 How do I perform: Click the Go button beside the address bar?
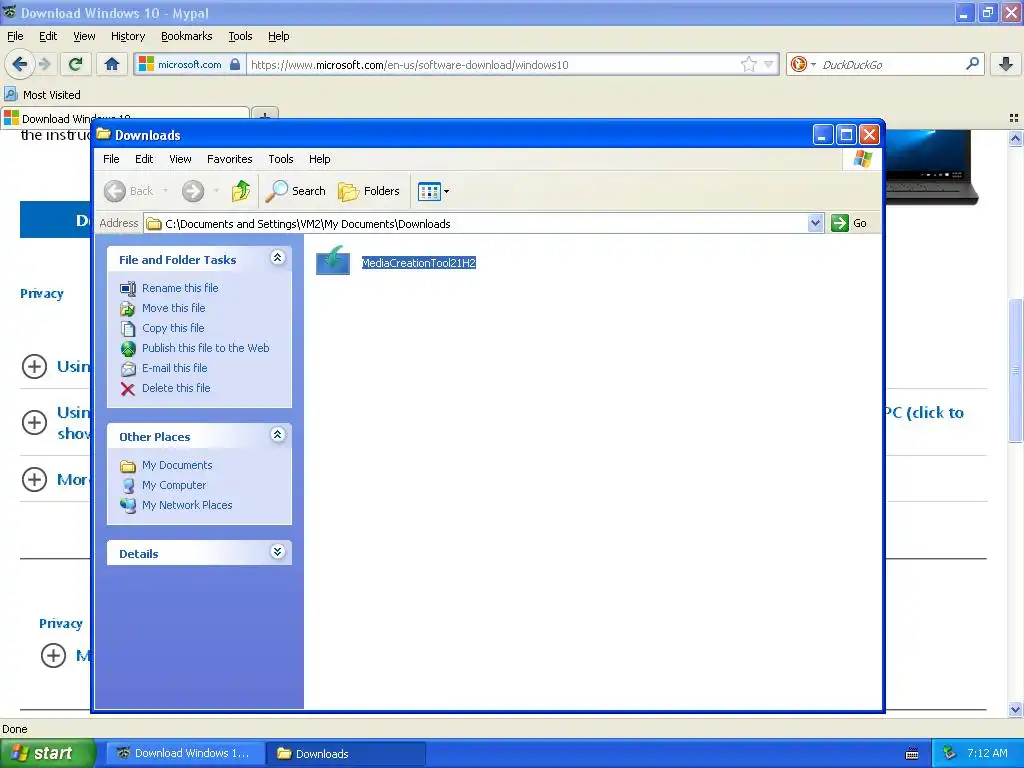pos(849,223)
